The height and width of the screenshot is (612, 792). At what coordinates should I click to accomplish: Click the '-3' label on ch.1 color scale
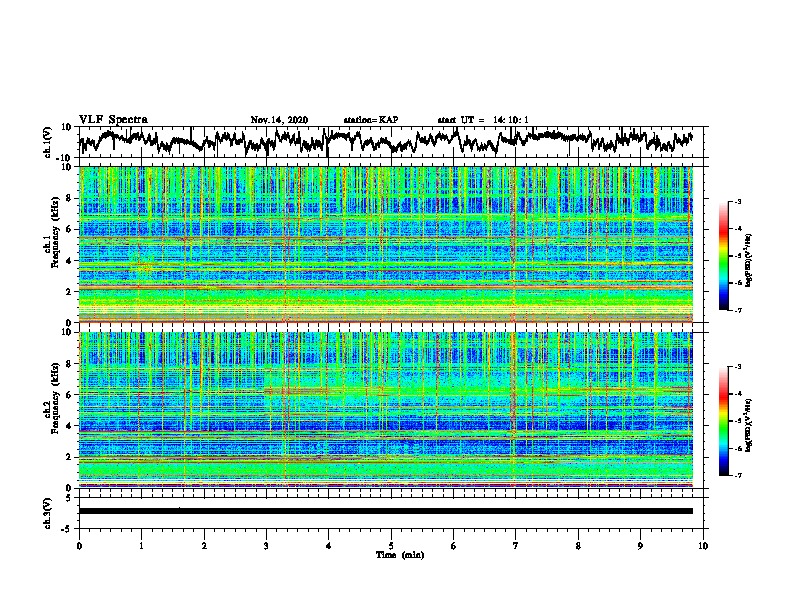738,201
